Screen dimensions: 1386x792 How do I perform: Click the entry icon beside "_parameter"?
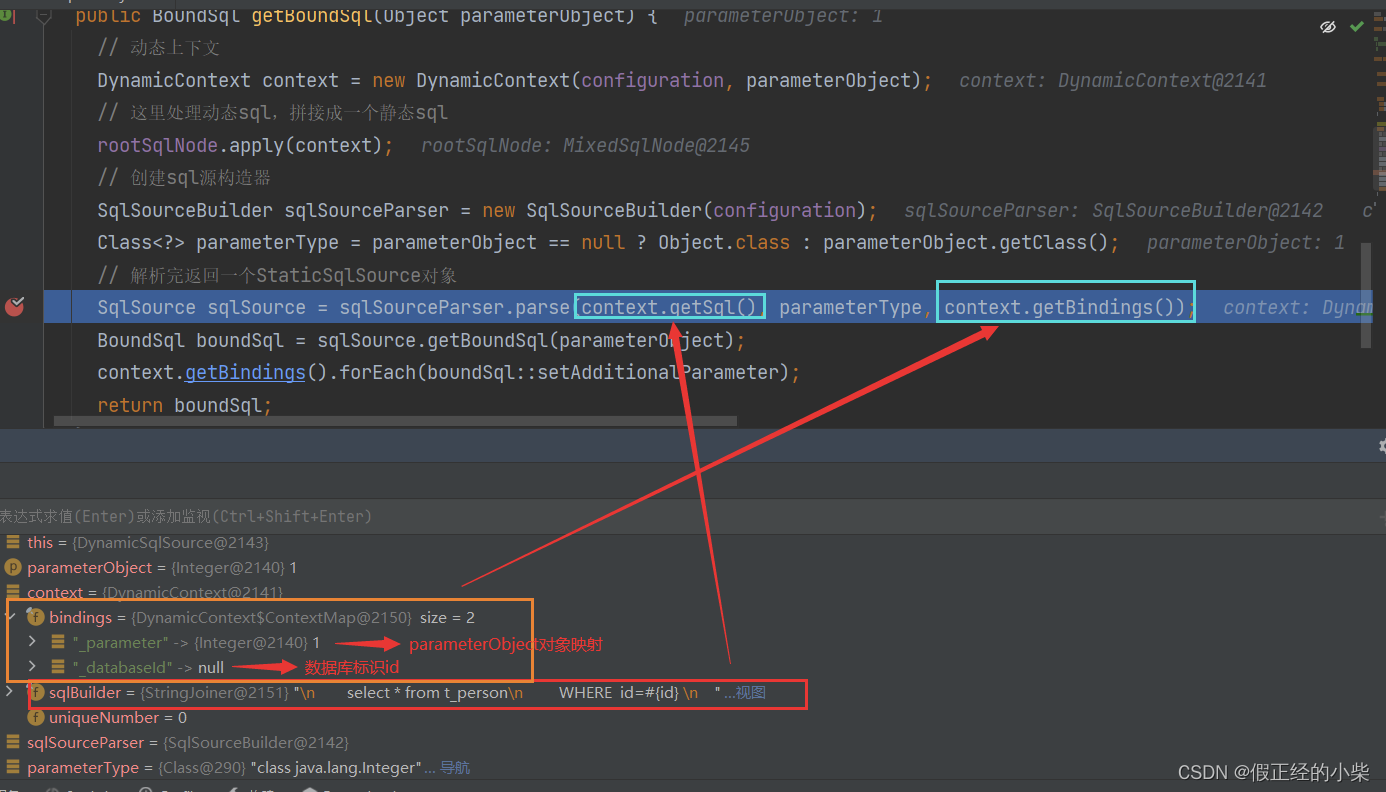tap(59, 642)
